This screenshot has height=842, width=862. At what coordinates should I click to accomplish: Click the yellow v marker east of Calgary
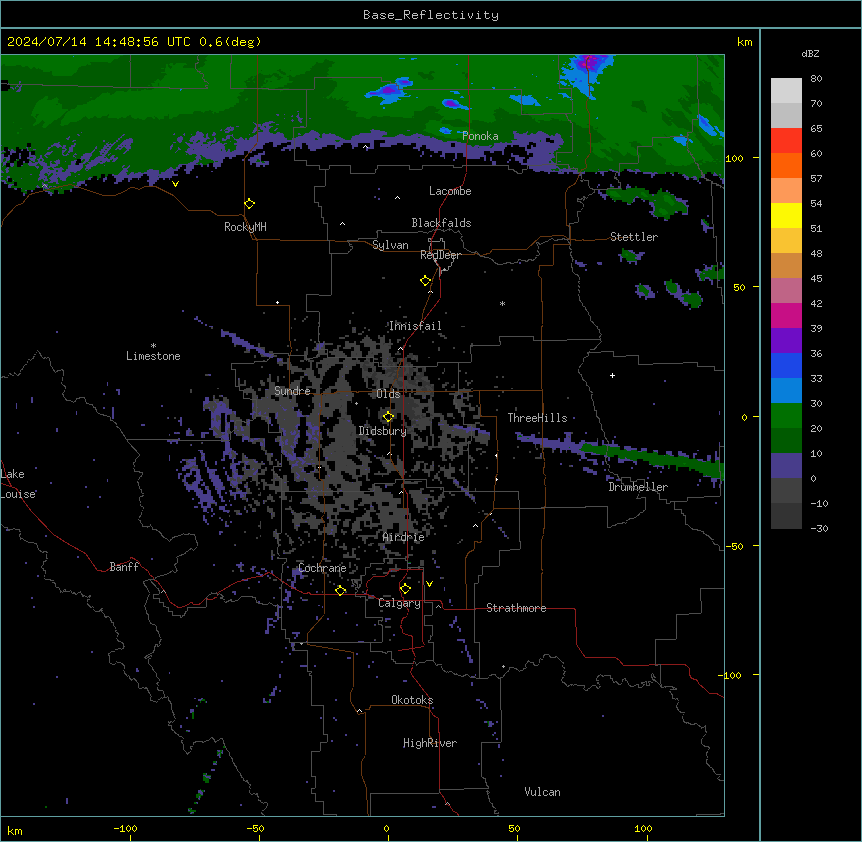pyautogui.click(x=429, y=584)
